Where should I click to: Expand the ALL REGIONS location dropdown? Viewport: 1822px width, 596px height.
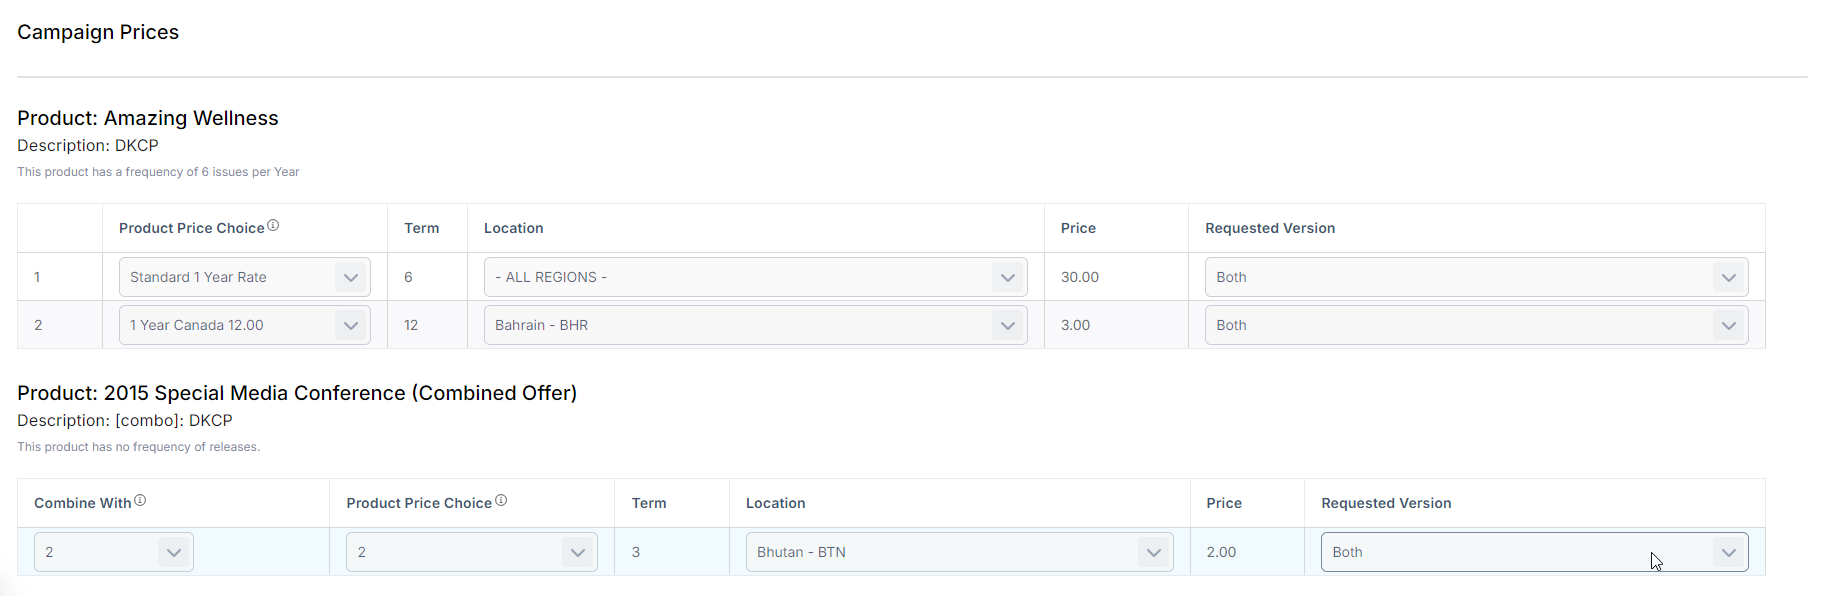tap(755, 277)
